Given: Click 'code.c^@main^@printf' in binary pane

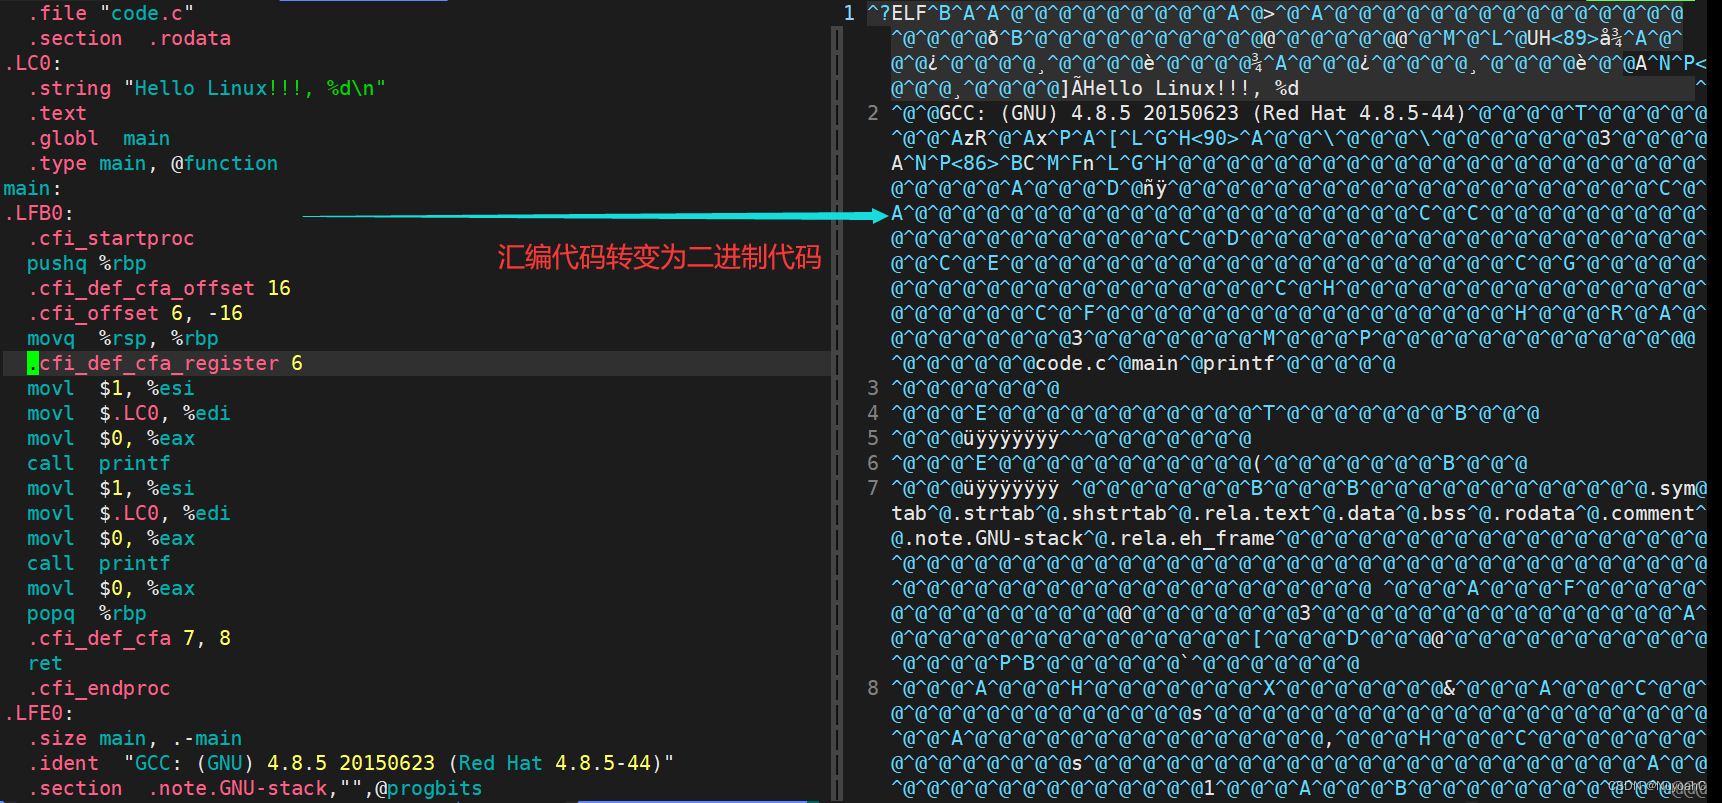Looking at the screenshot, I should coord(1155,363).
